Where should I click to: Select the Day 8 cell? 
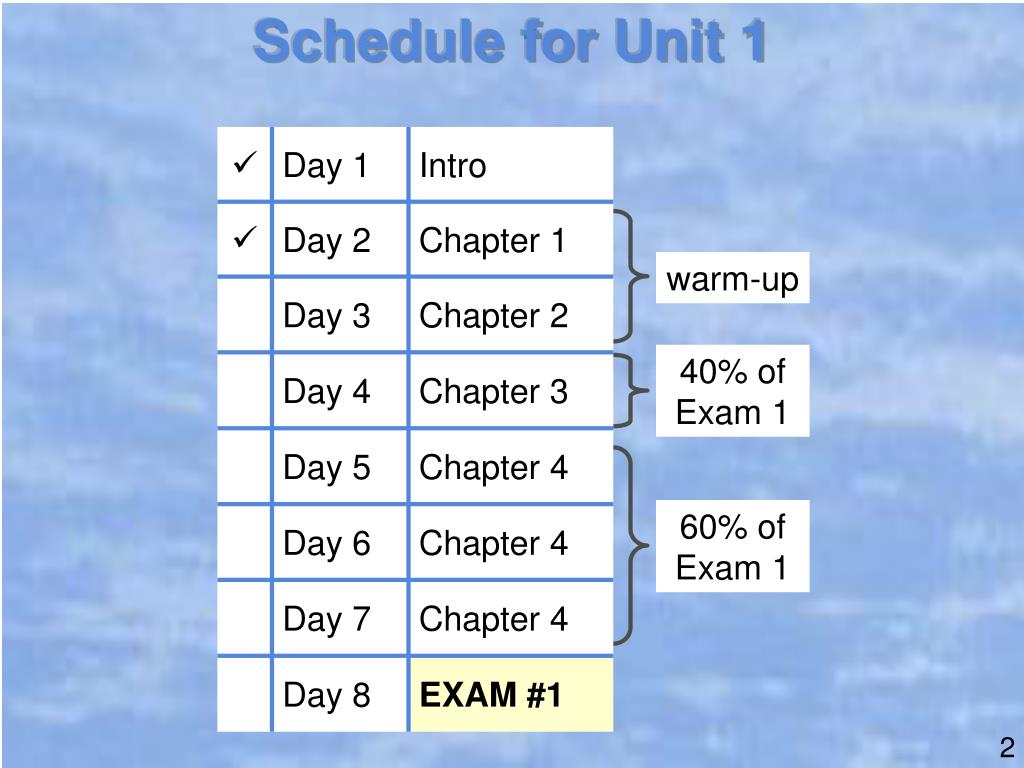click(x=340, y=694)
